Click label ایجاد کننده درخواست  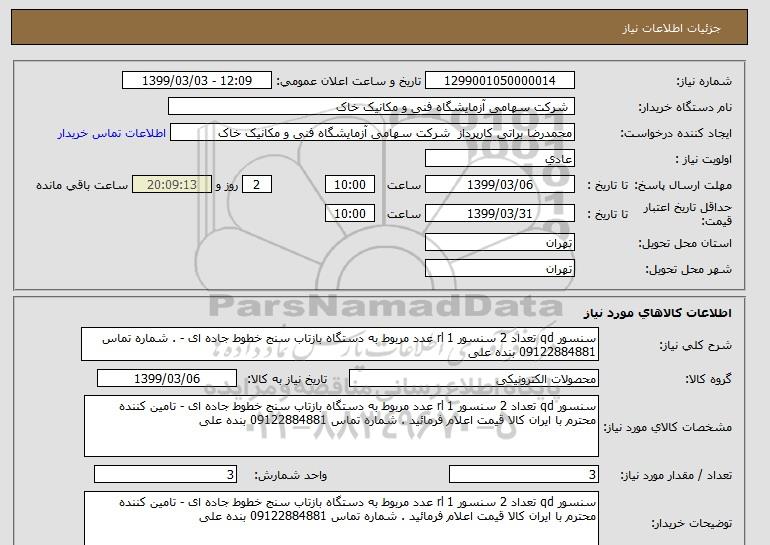(x=676, y=133)
